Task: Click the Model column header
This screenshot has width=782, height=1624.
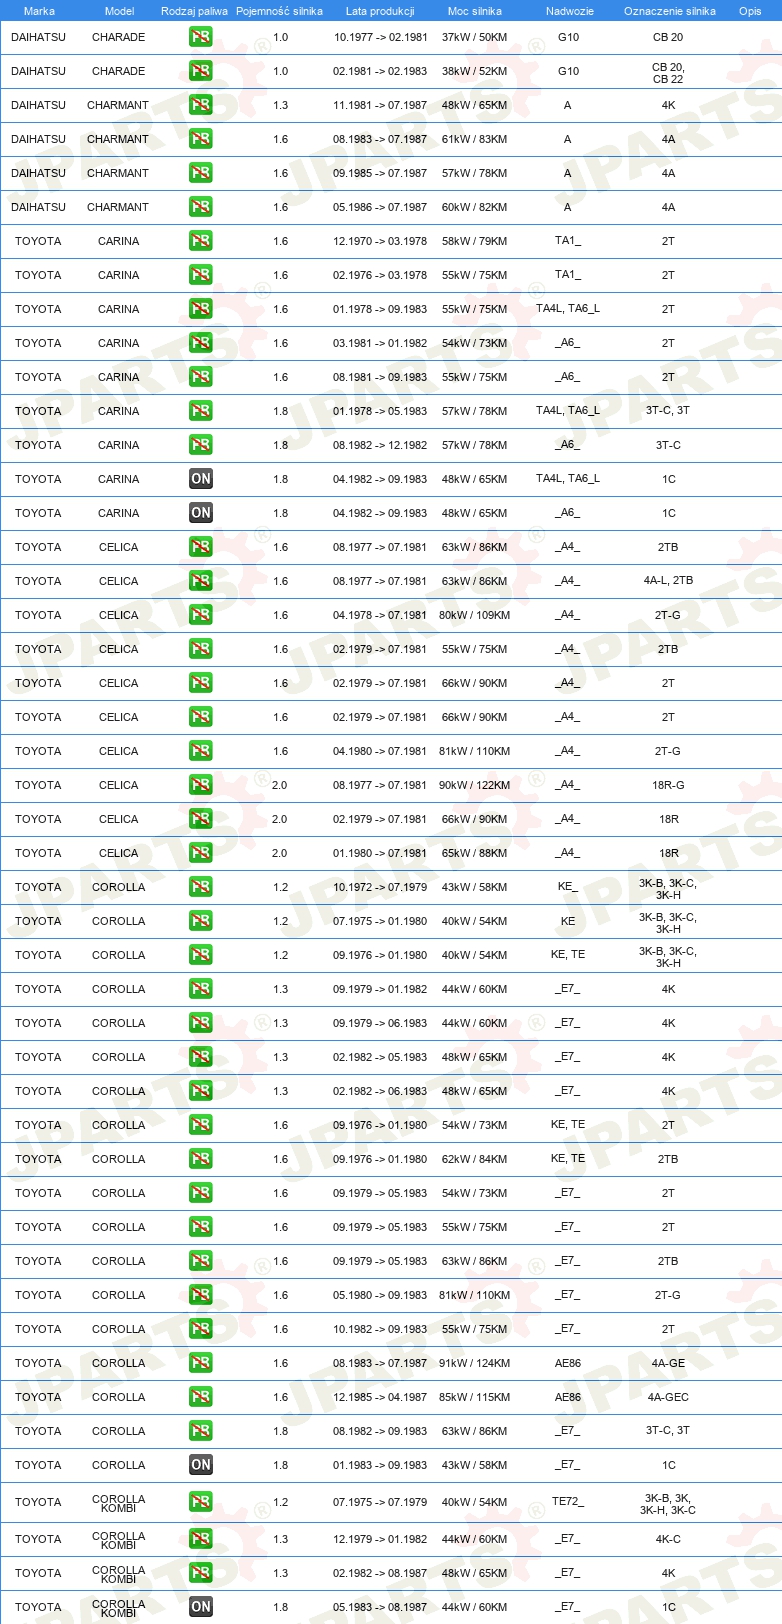Action: point(119,11)
